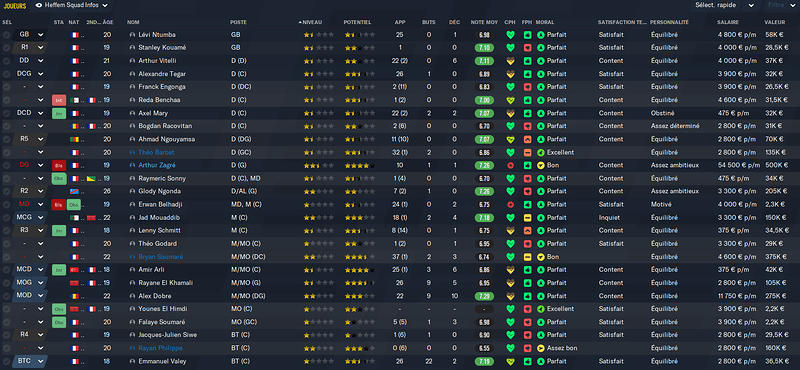Click Glody Ngonda's nationality flag
This screenshot has height=370, width=800.
tap(74, 191)
